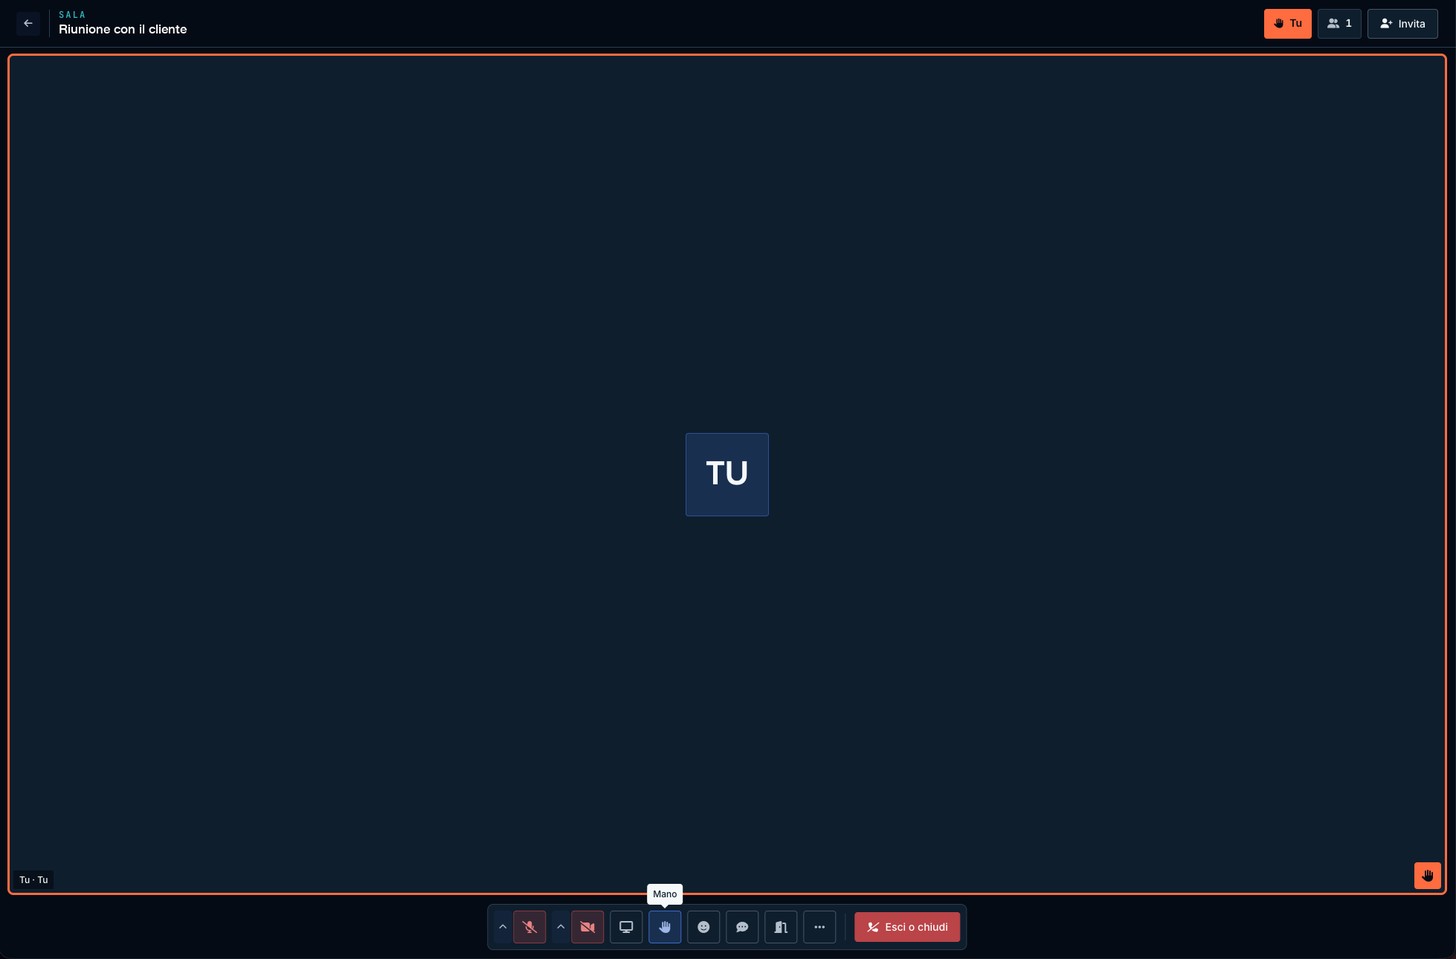Click the room title Riunione con il cliente
This screenshot has height=959, width=1456.
pos(123,29)
